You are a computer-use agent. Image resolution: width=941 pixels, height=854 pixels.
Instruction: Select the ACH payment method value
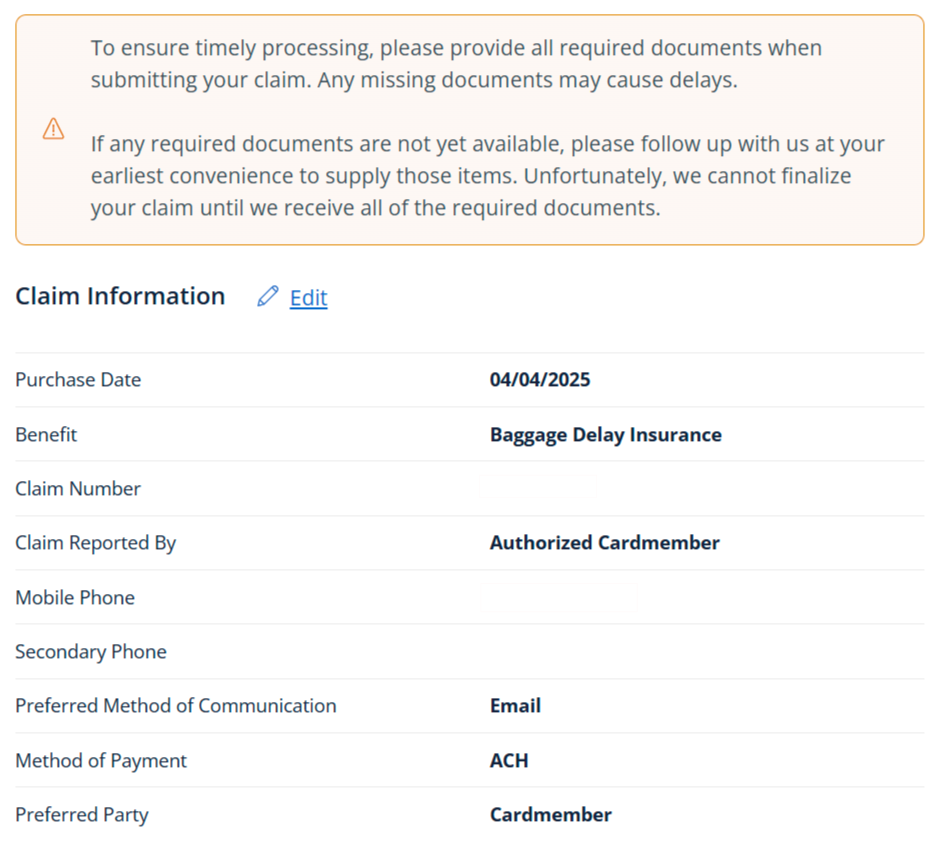(509, 761)
